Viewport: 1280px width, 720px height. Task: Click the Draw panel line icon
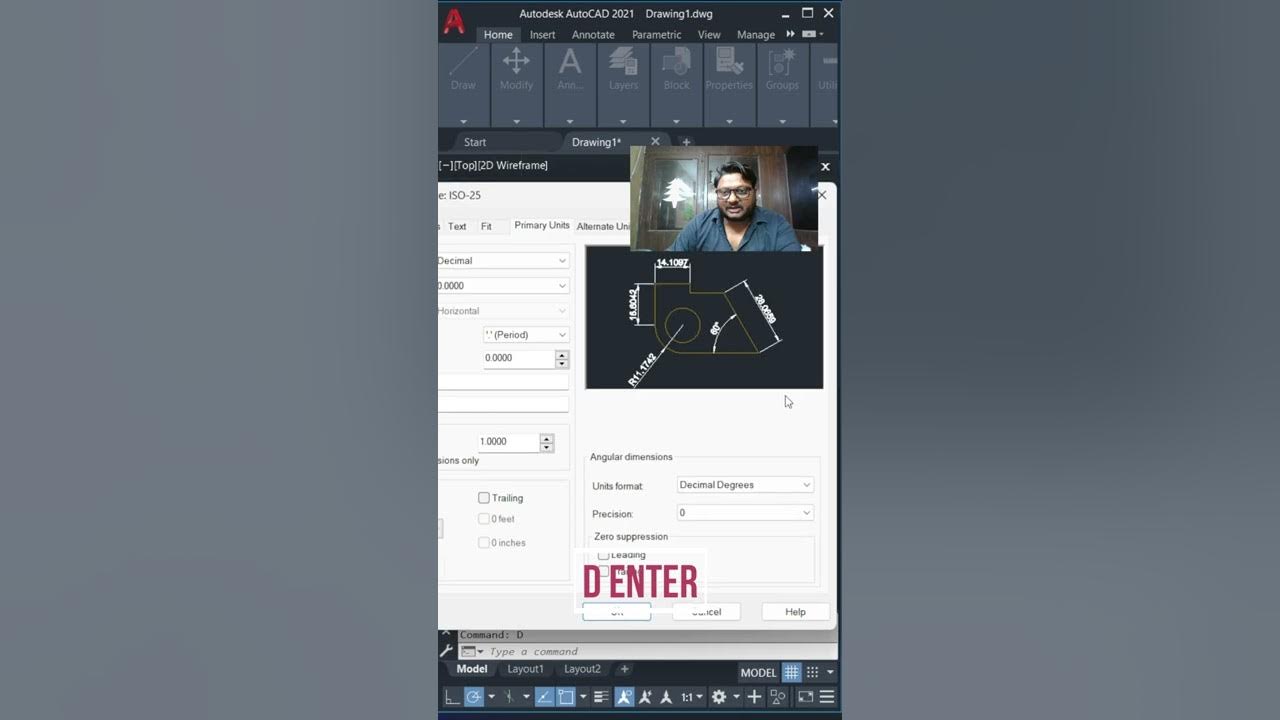(463, 62)
